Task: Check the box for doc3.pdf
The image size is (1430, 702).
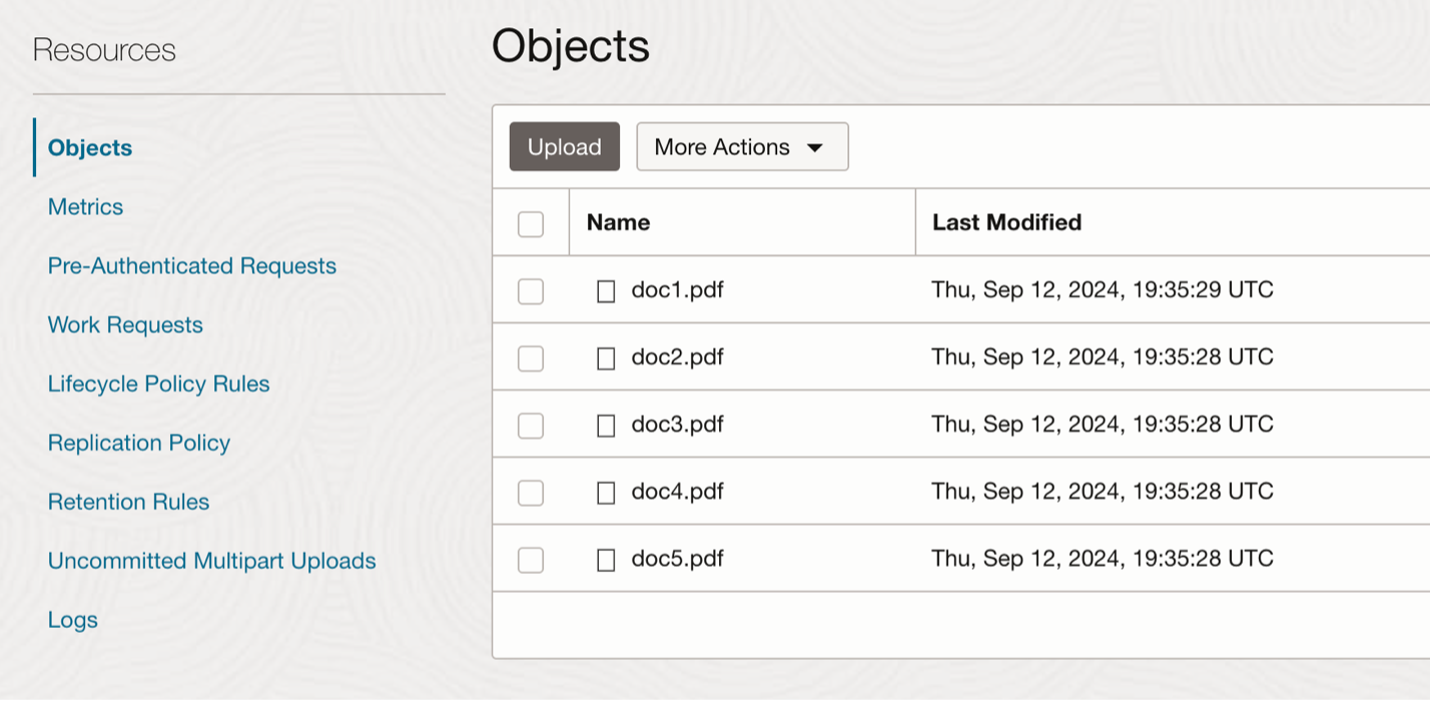Action: pyautogui.click(x=531, y=425)
